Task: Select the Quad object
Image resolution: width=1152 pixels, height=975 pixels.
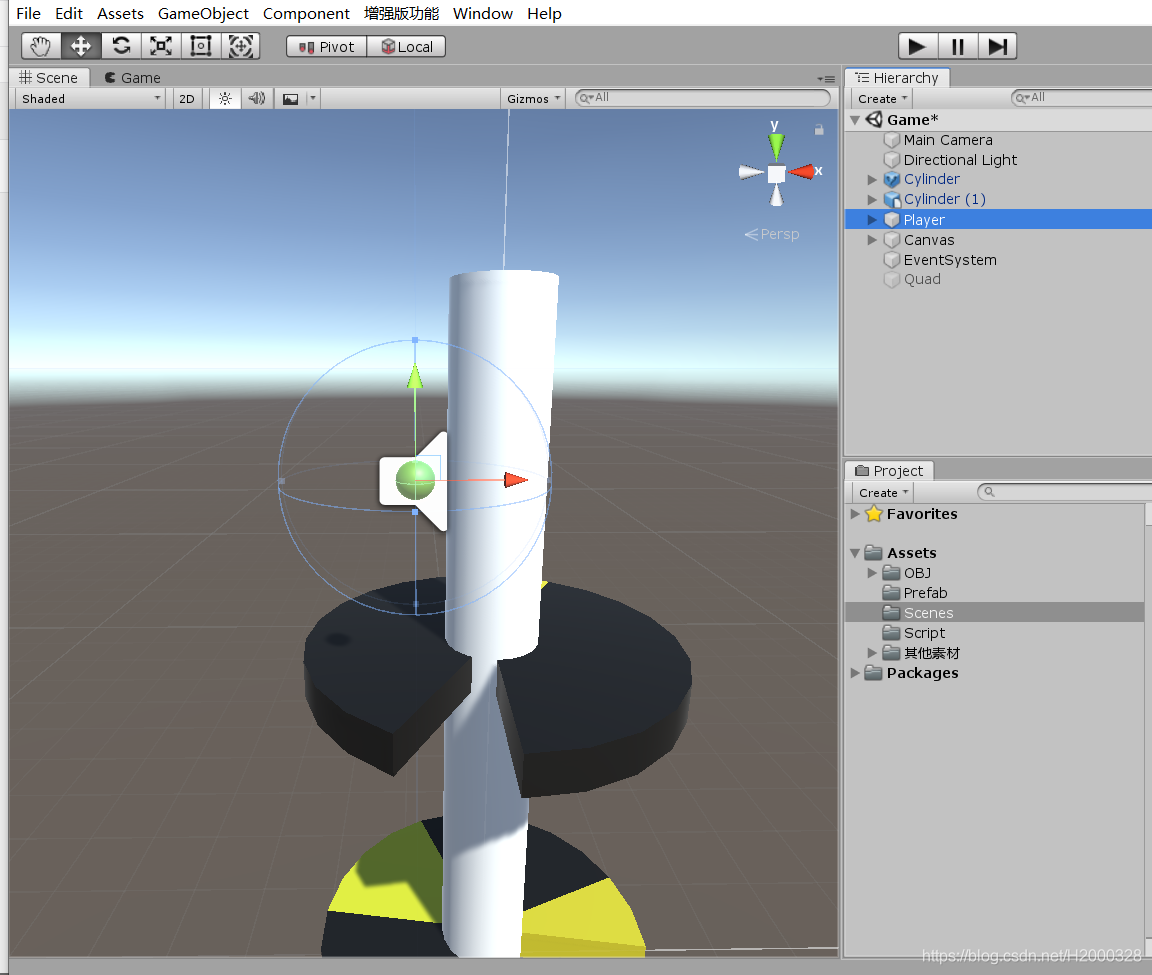Action: [x=922, y=279]
